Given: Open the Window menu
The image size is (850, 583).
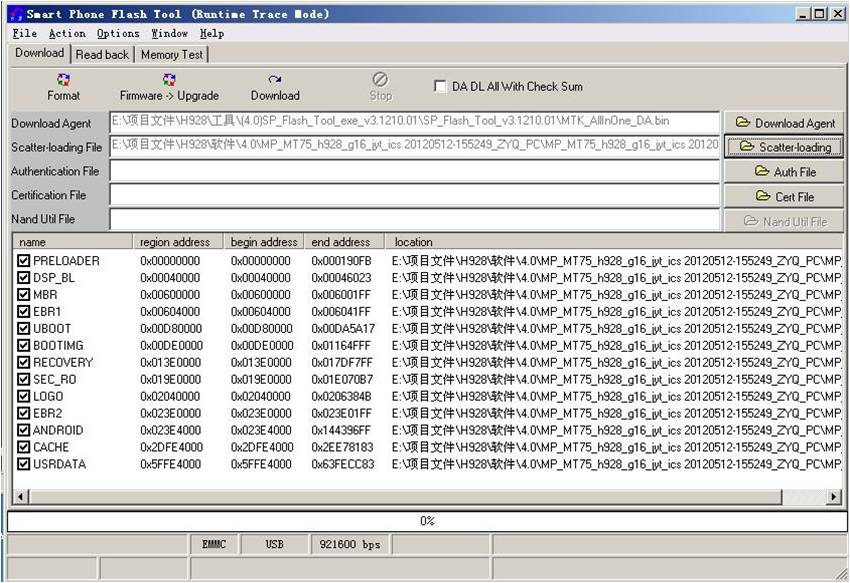Looking at the screenshot, I should (x=169, y=34).
